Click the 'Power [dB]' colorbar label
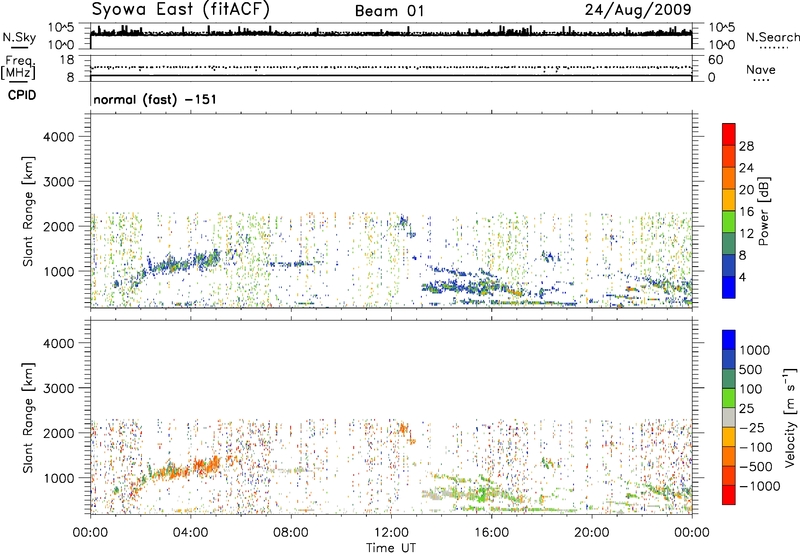This screenshot has height=554, width=800. click(763, 211)
